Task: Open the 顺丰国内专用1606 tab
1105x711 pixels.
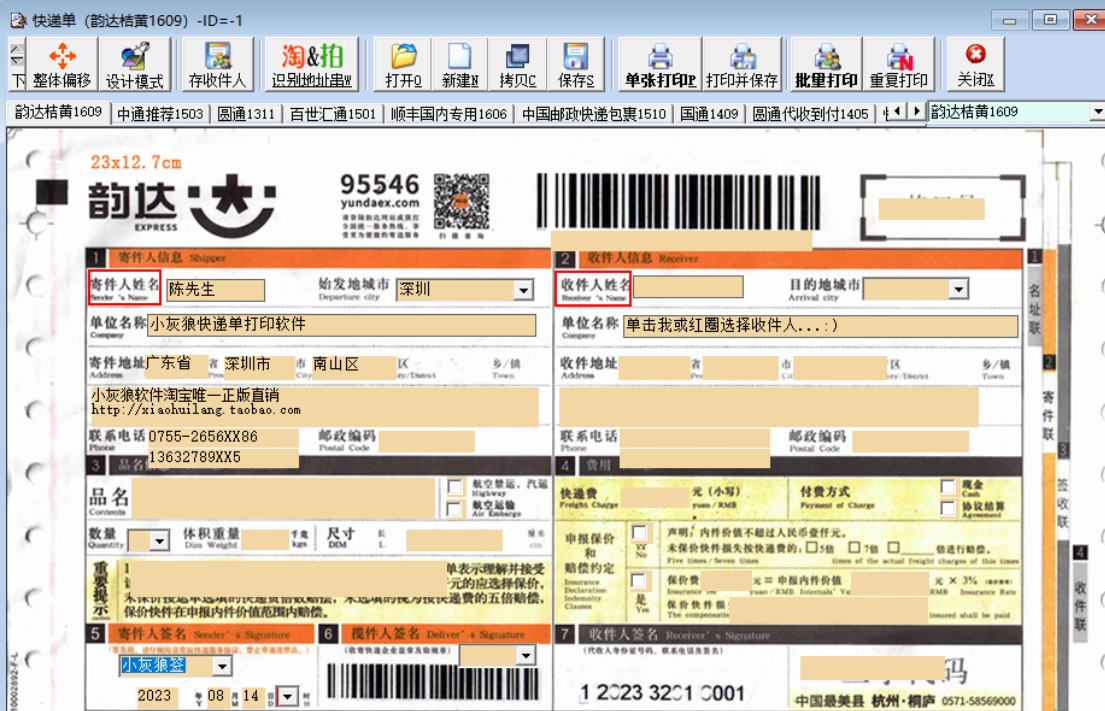Action: (x=449, y=113)
